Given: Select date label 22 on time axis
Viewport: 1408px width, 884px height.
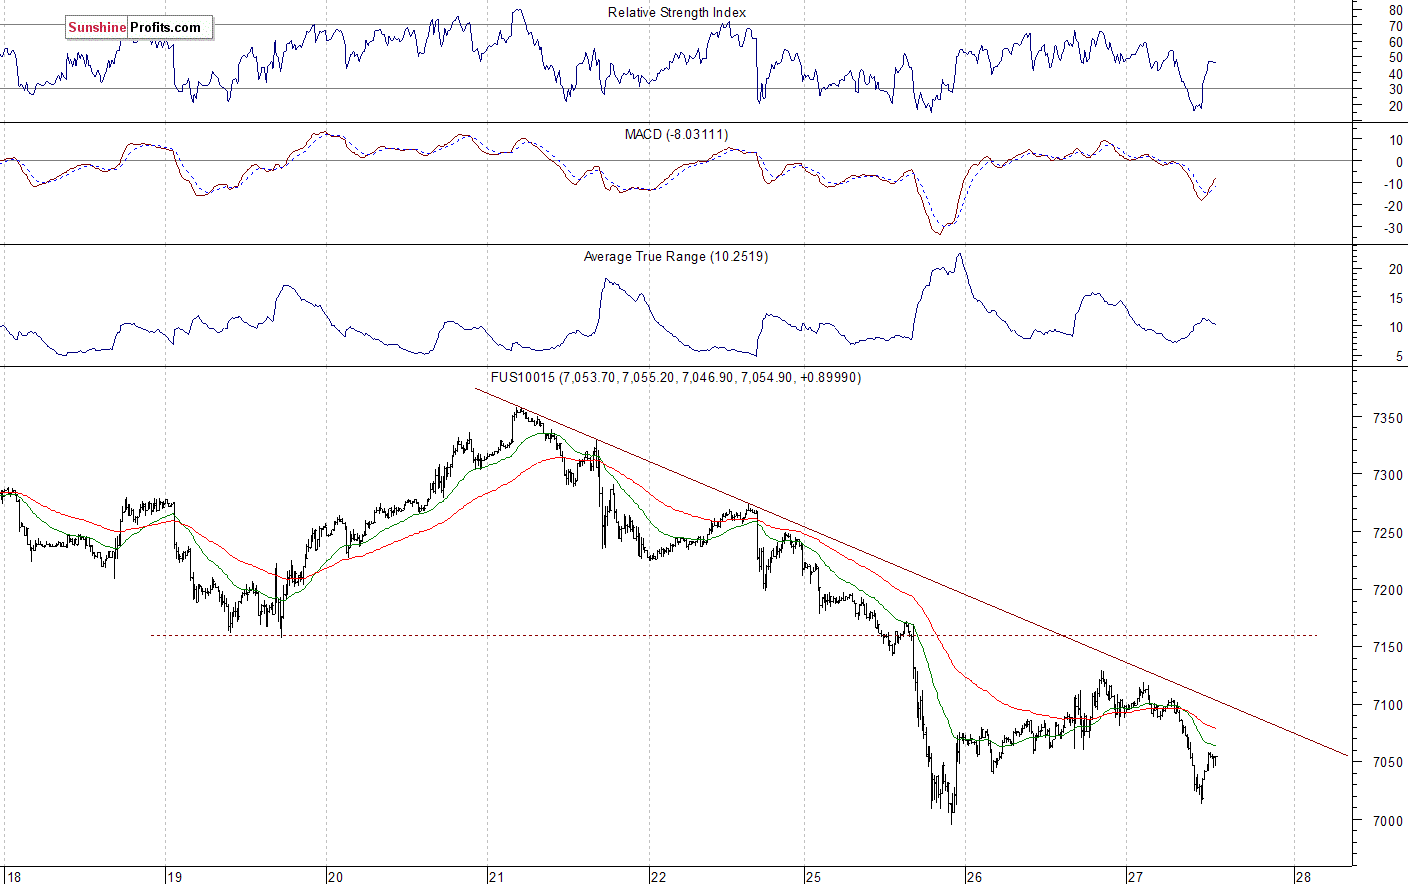Looking at the screenshot, I should pos(658,877).
